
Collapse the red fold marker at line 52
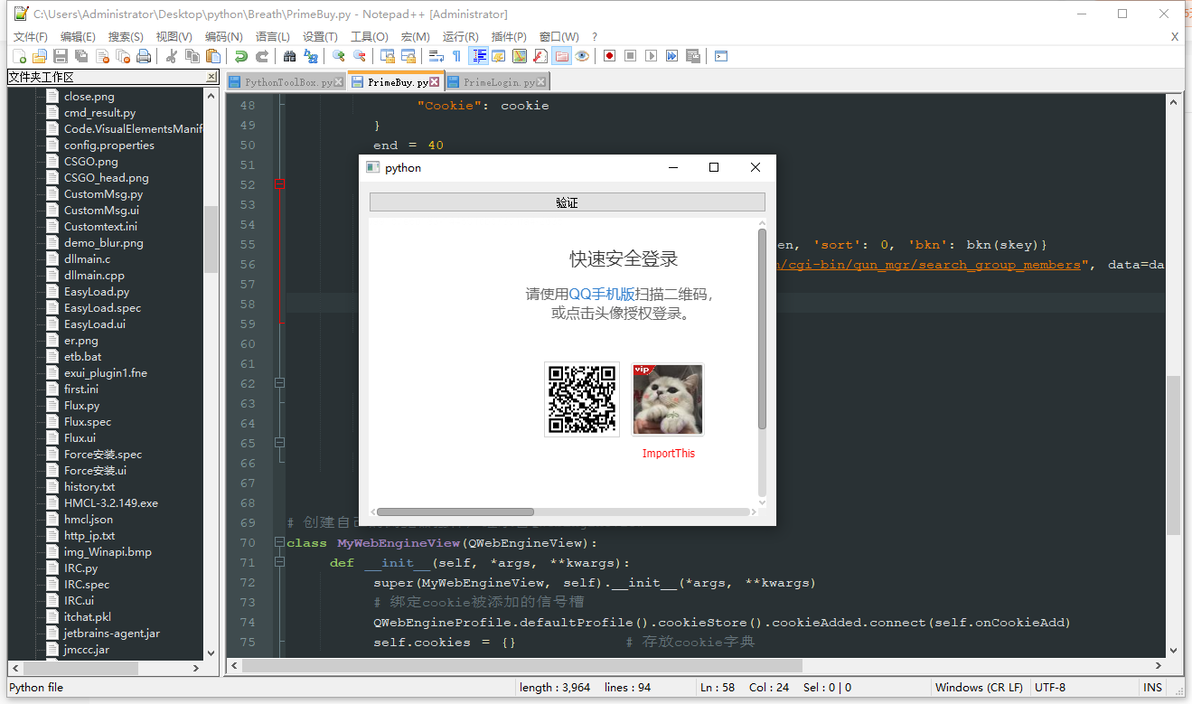point(280,185)
